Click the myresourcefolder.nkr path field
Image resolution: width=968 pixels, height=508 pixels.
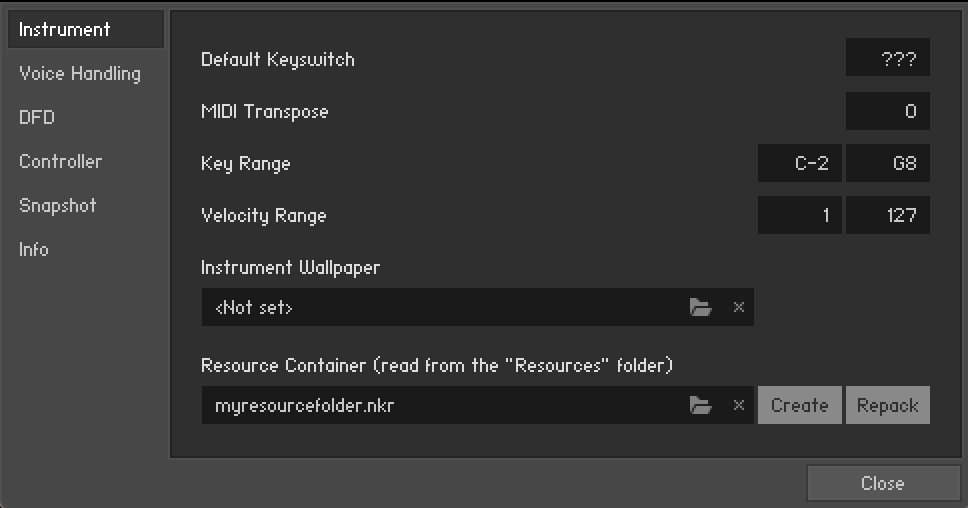(x=440, y=405)
